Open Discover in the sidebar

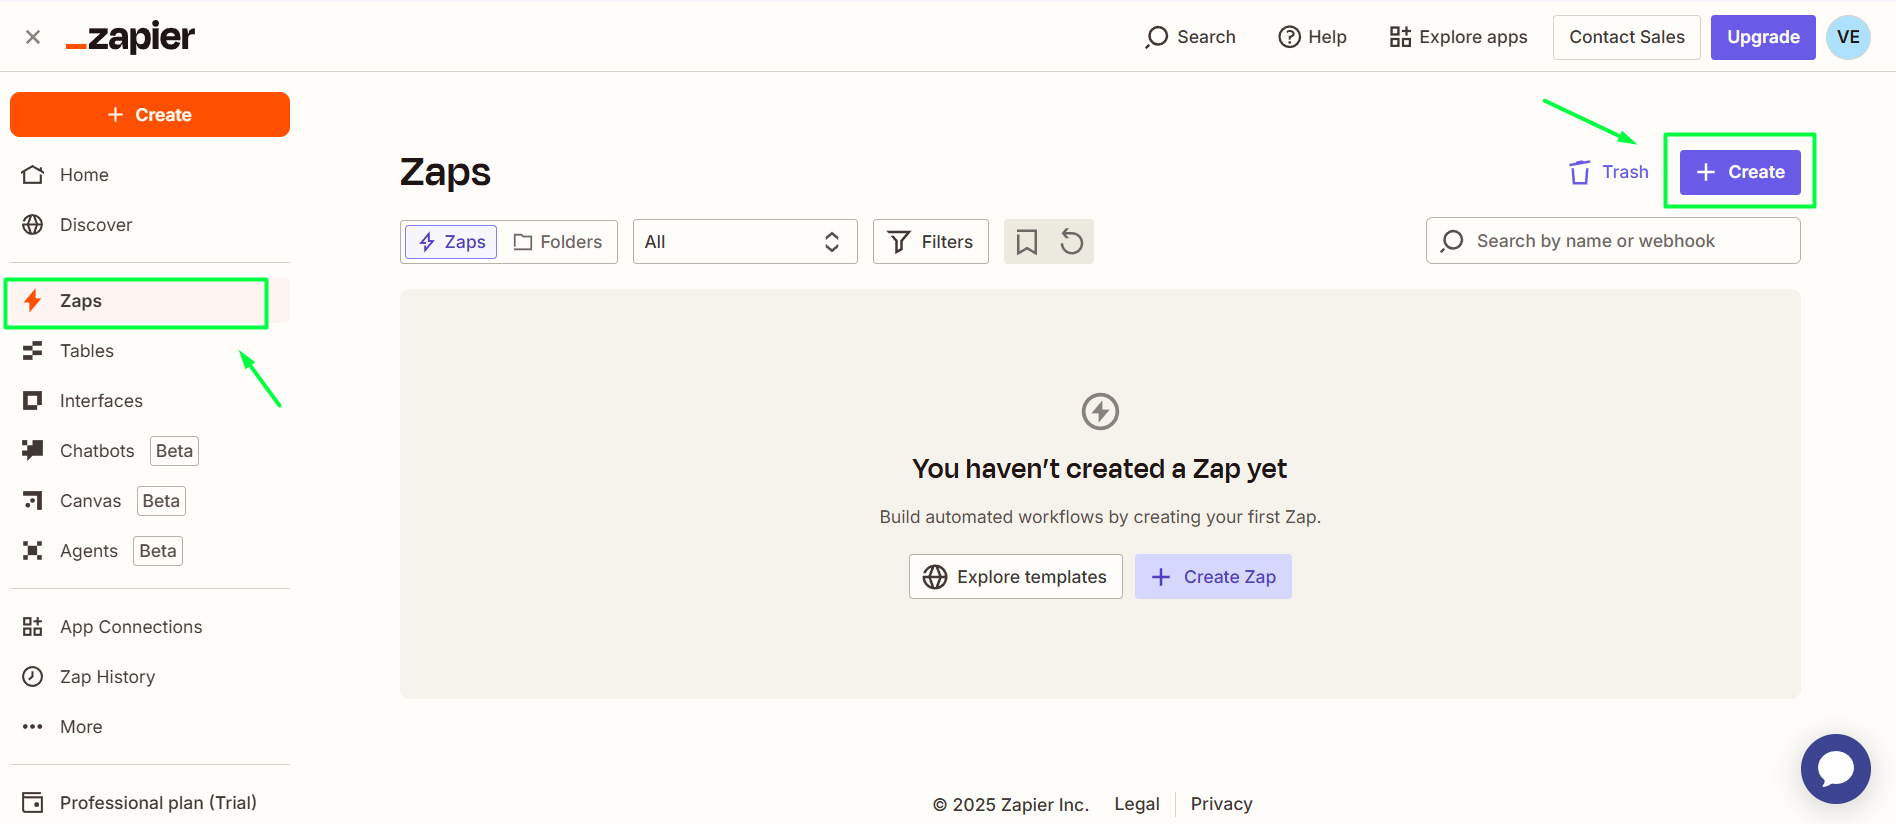coord(150,225)
